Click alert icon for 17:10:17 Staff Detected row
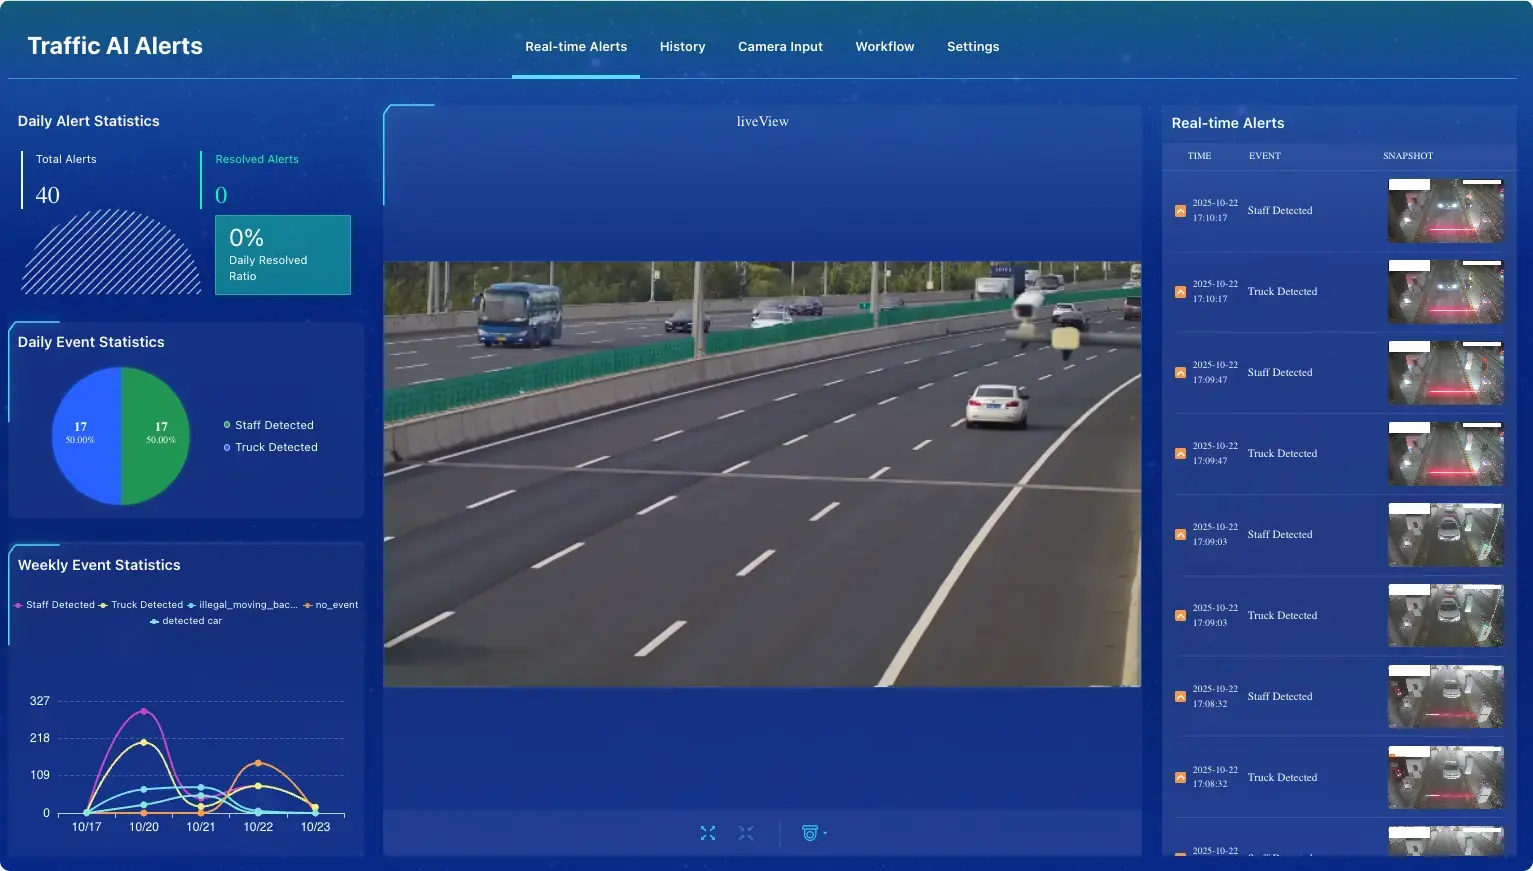The image size is (1533, 871). click(x=1180, y=211)
